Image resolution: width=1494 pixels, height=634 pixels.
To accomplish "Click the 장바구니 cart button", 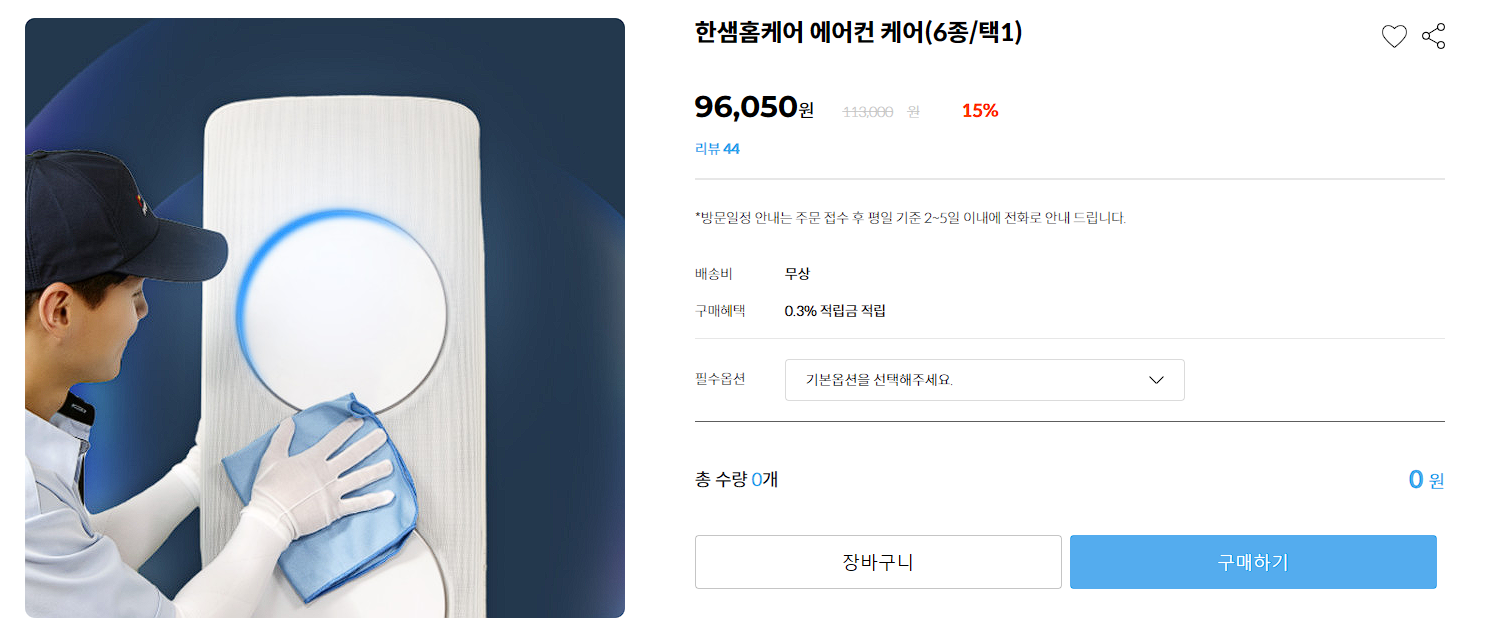I will click(x=877, y=561).
